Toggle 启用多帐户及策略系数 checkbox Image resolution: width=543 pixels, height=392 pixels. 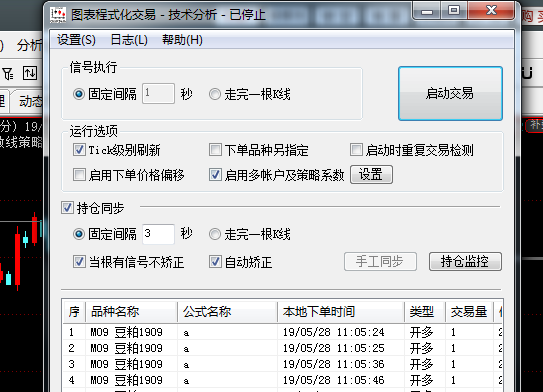click(215, 175)
